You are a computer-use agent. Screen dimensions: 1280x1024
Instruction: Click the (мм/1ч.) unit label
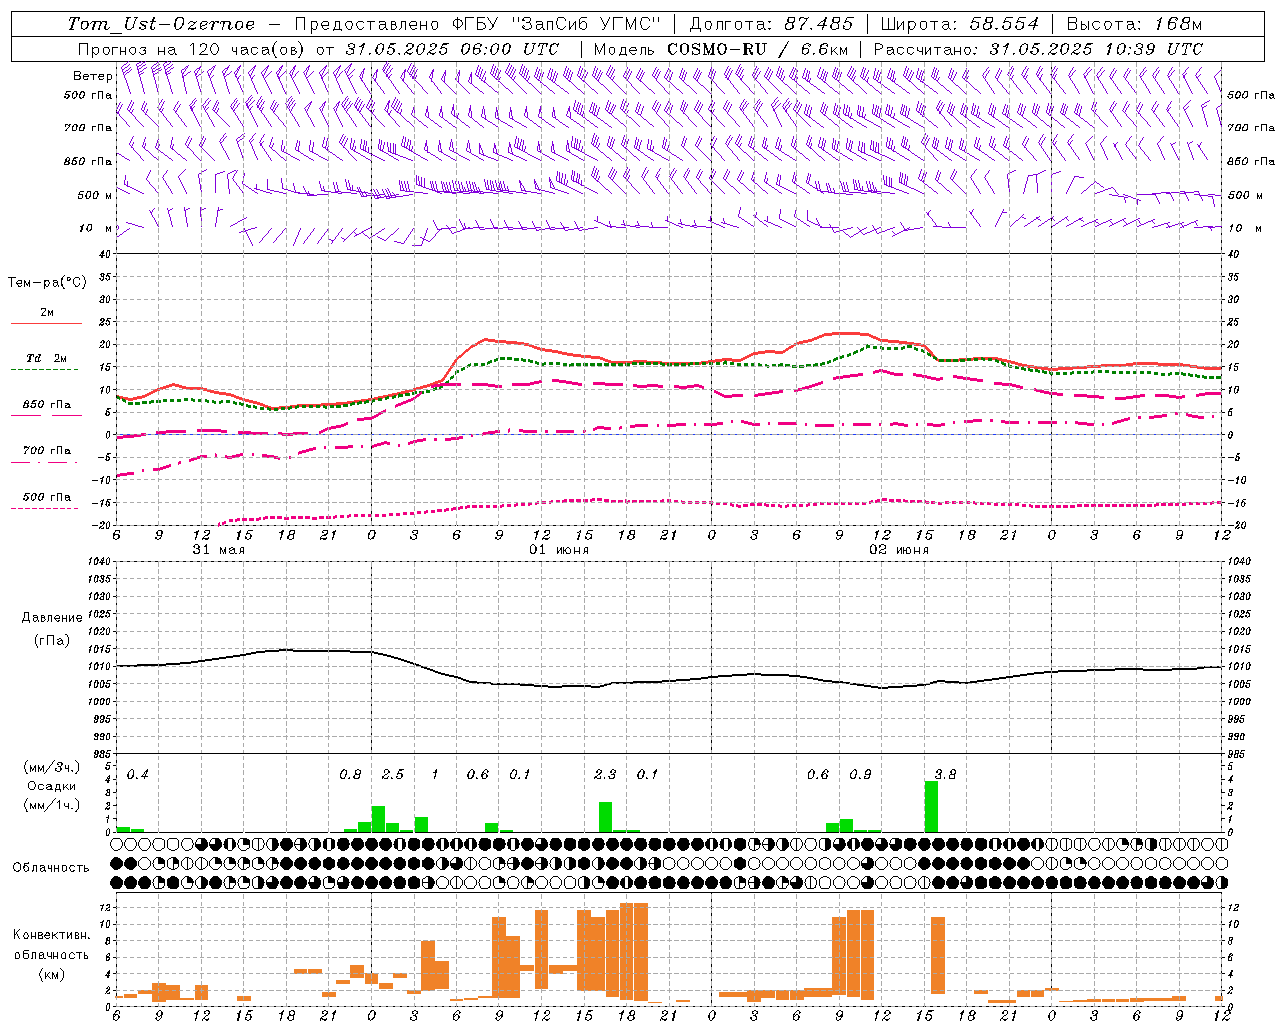[x=51, y=804]
